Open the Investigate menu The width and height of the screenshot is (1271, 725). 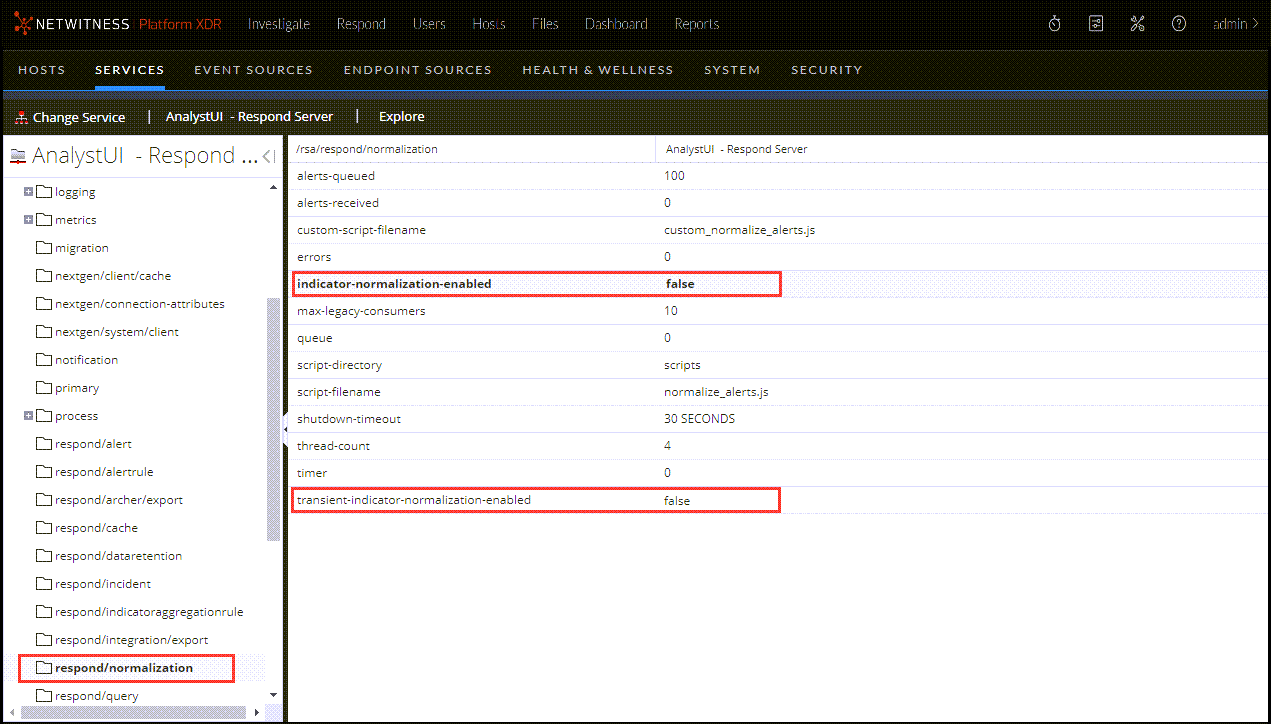click(x=279, y=23)
